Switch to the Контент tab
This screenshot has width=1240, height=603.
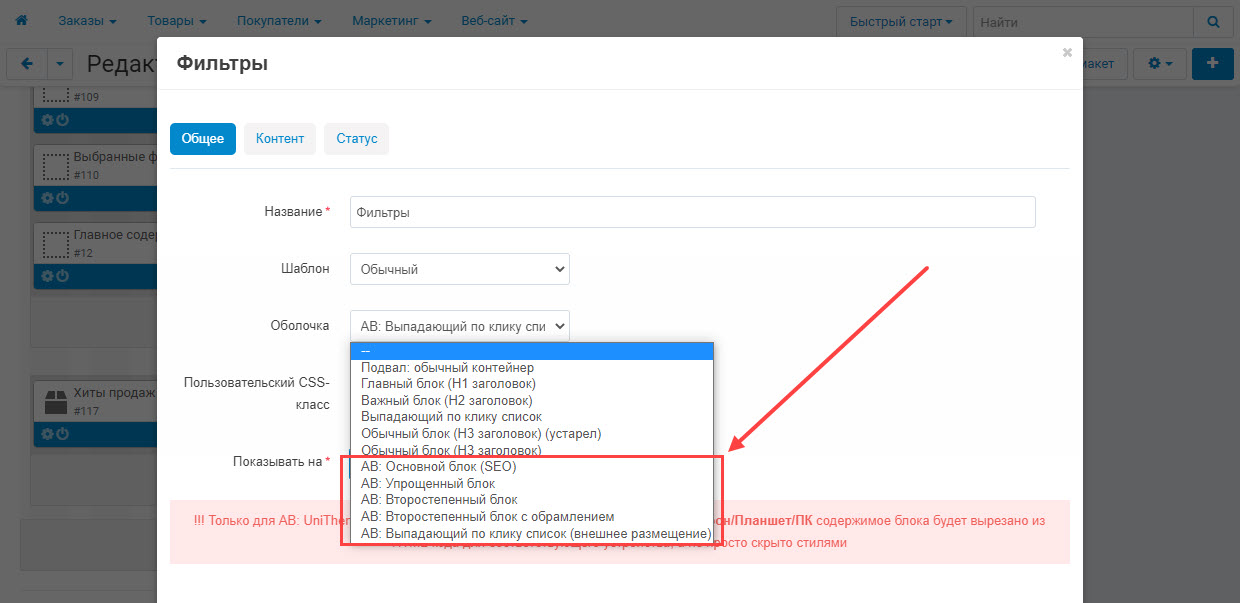click(280, 139)
